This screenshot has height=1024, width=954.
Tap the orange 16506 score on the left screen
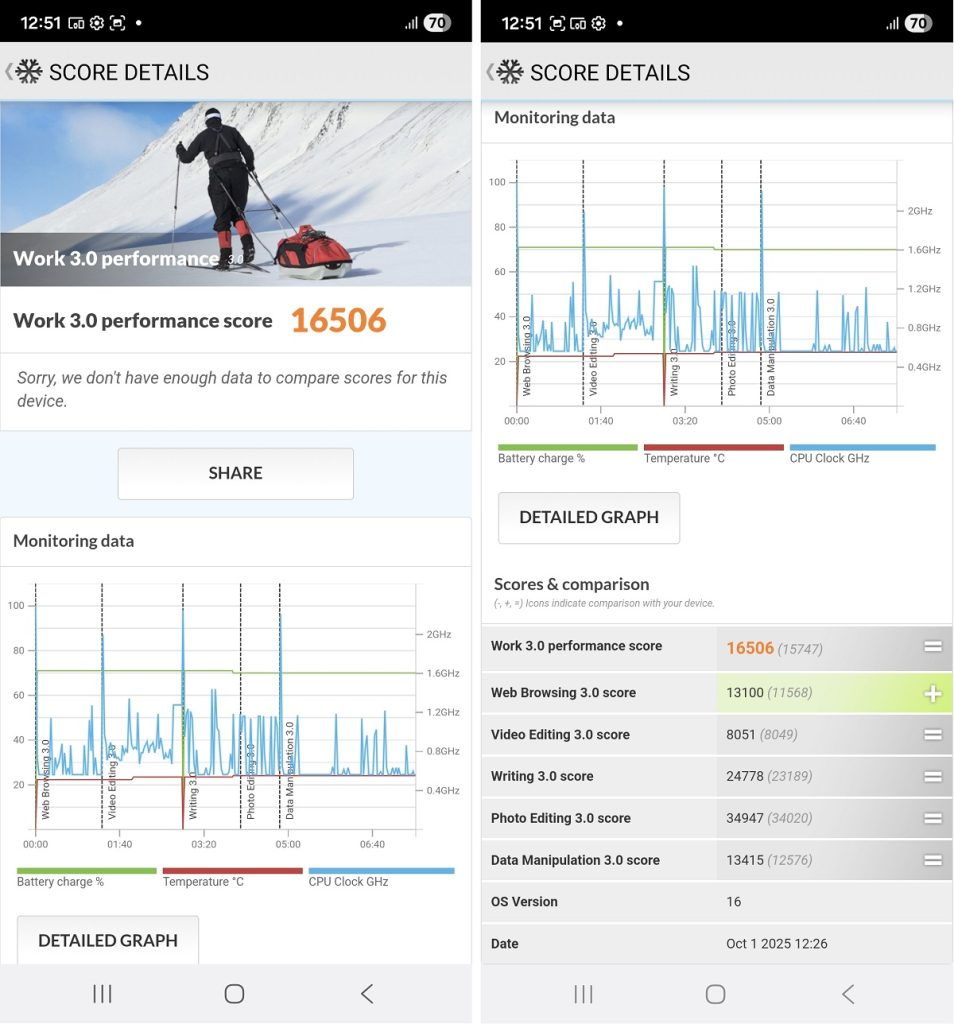(x=338, y=321)
